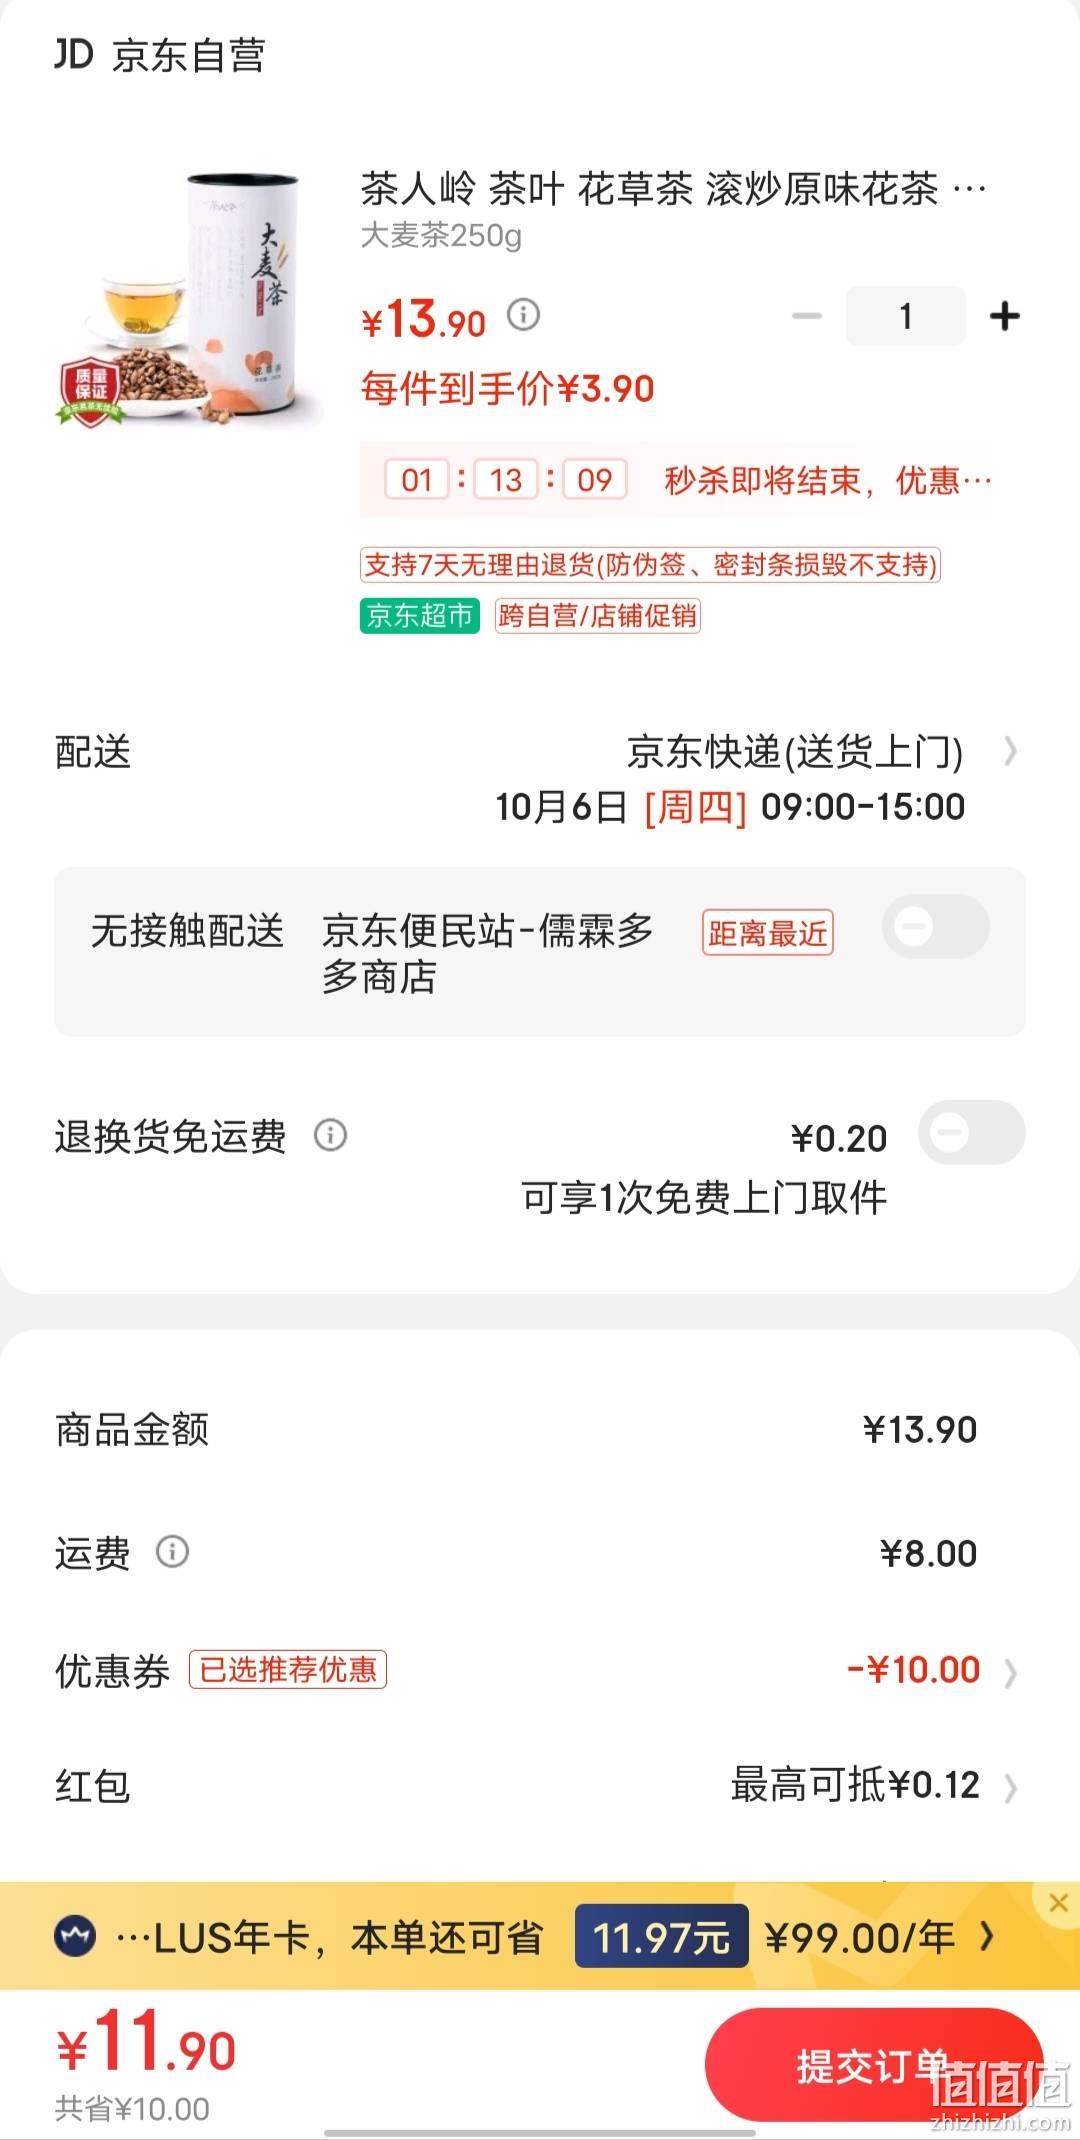The image size is (1080, 2140).
Task: Open delivery options for 京东快递
Action: click(1010, 751)
